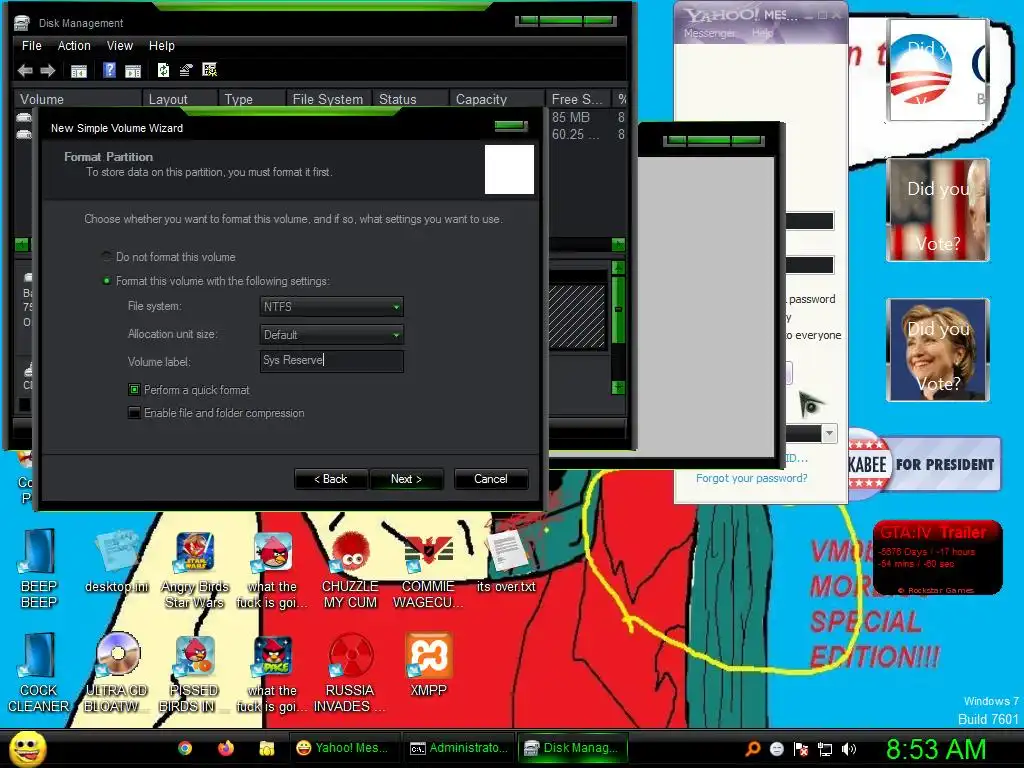Click the Type column header
1024x768 pixels.
[252, 99]
